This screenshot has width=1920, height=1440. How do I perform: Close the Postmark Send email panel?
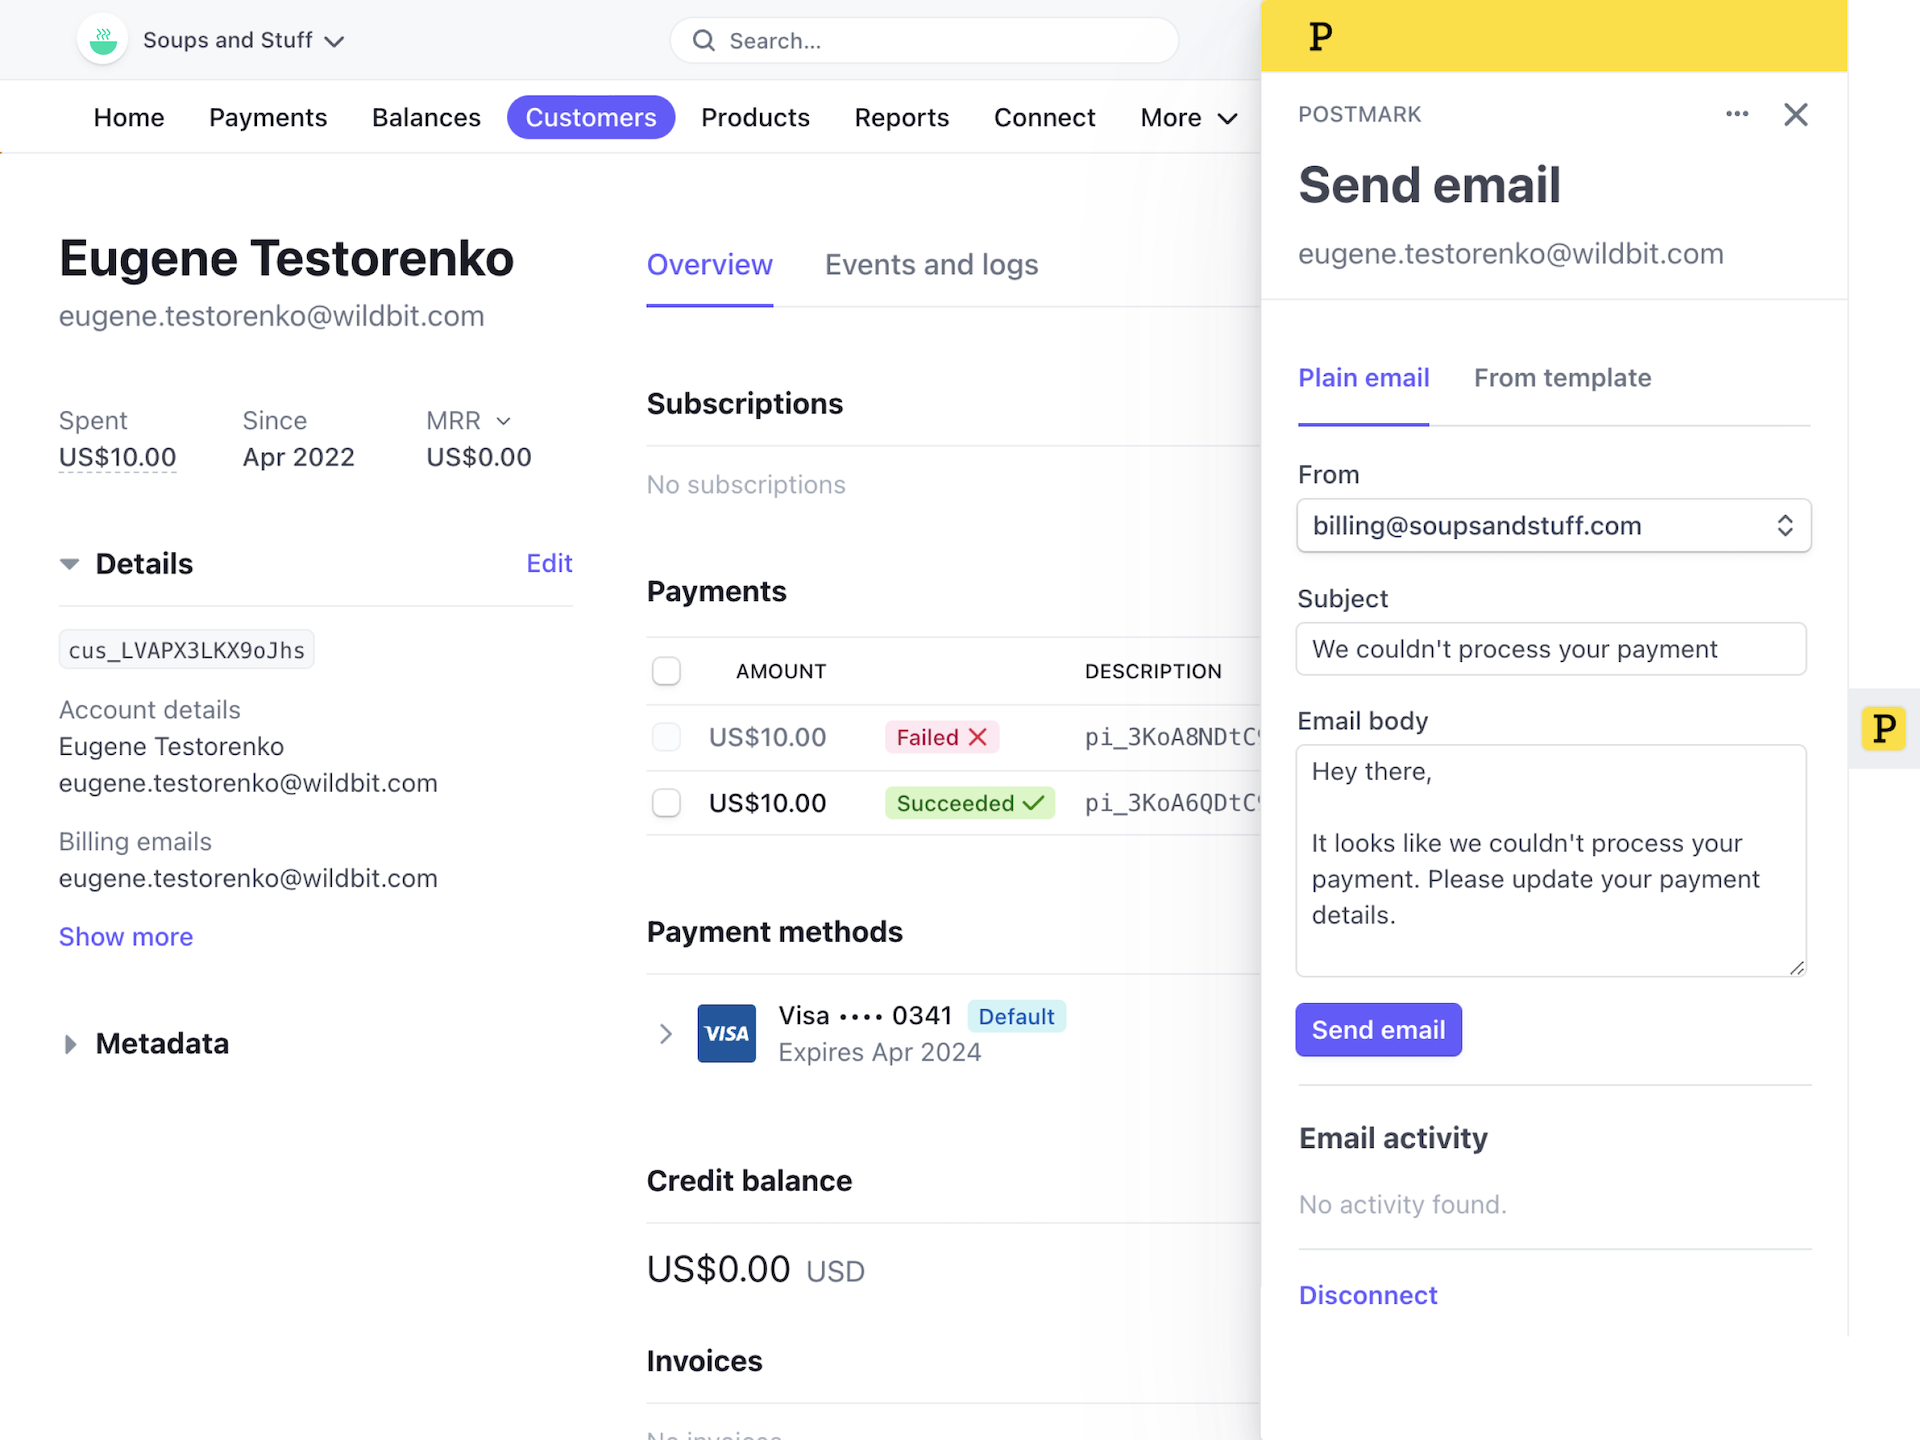pyautogui.click(x=1796, y=114)
